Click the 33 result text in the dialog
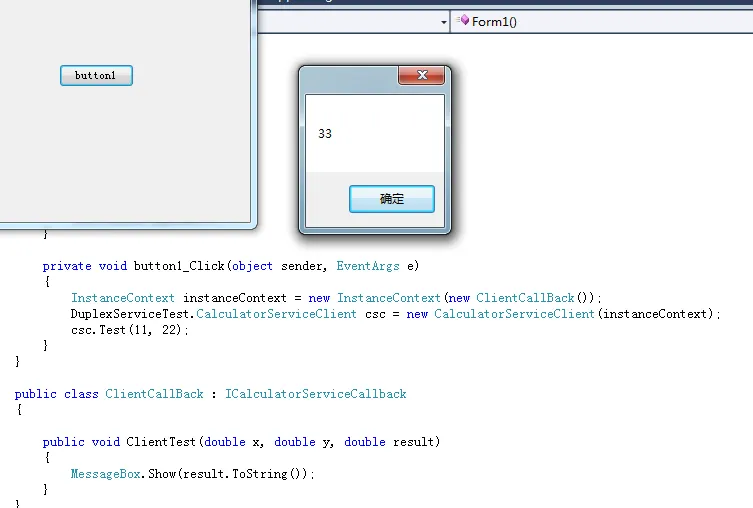 325,134
